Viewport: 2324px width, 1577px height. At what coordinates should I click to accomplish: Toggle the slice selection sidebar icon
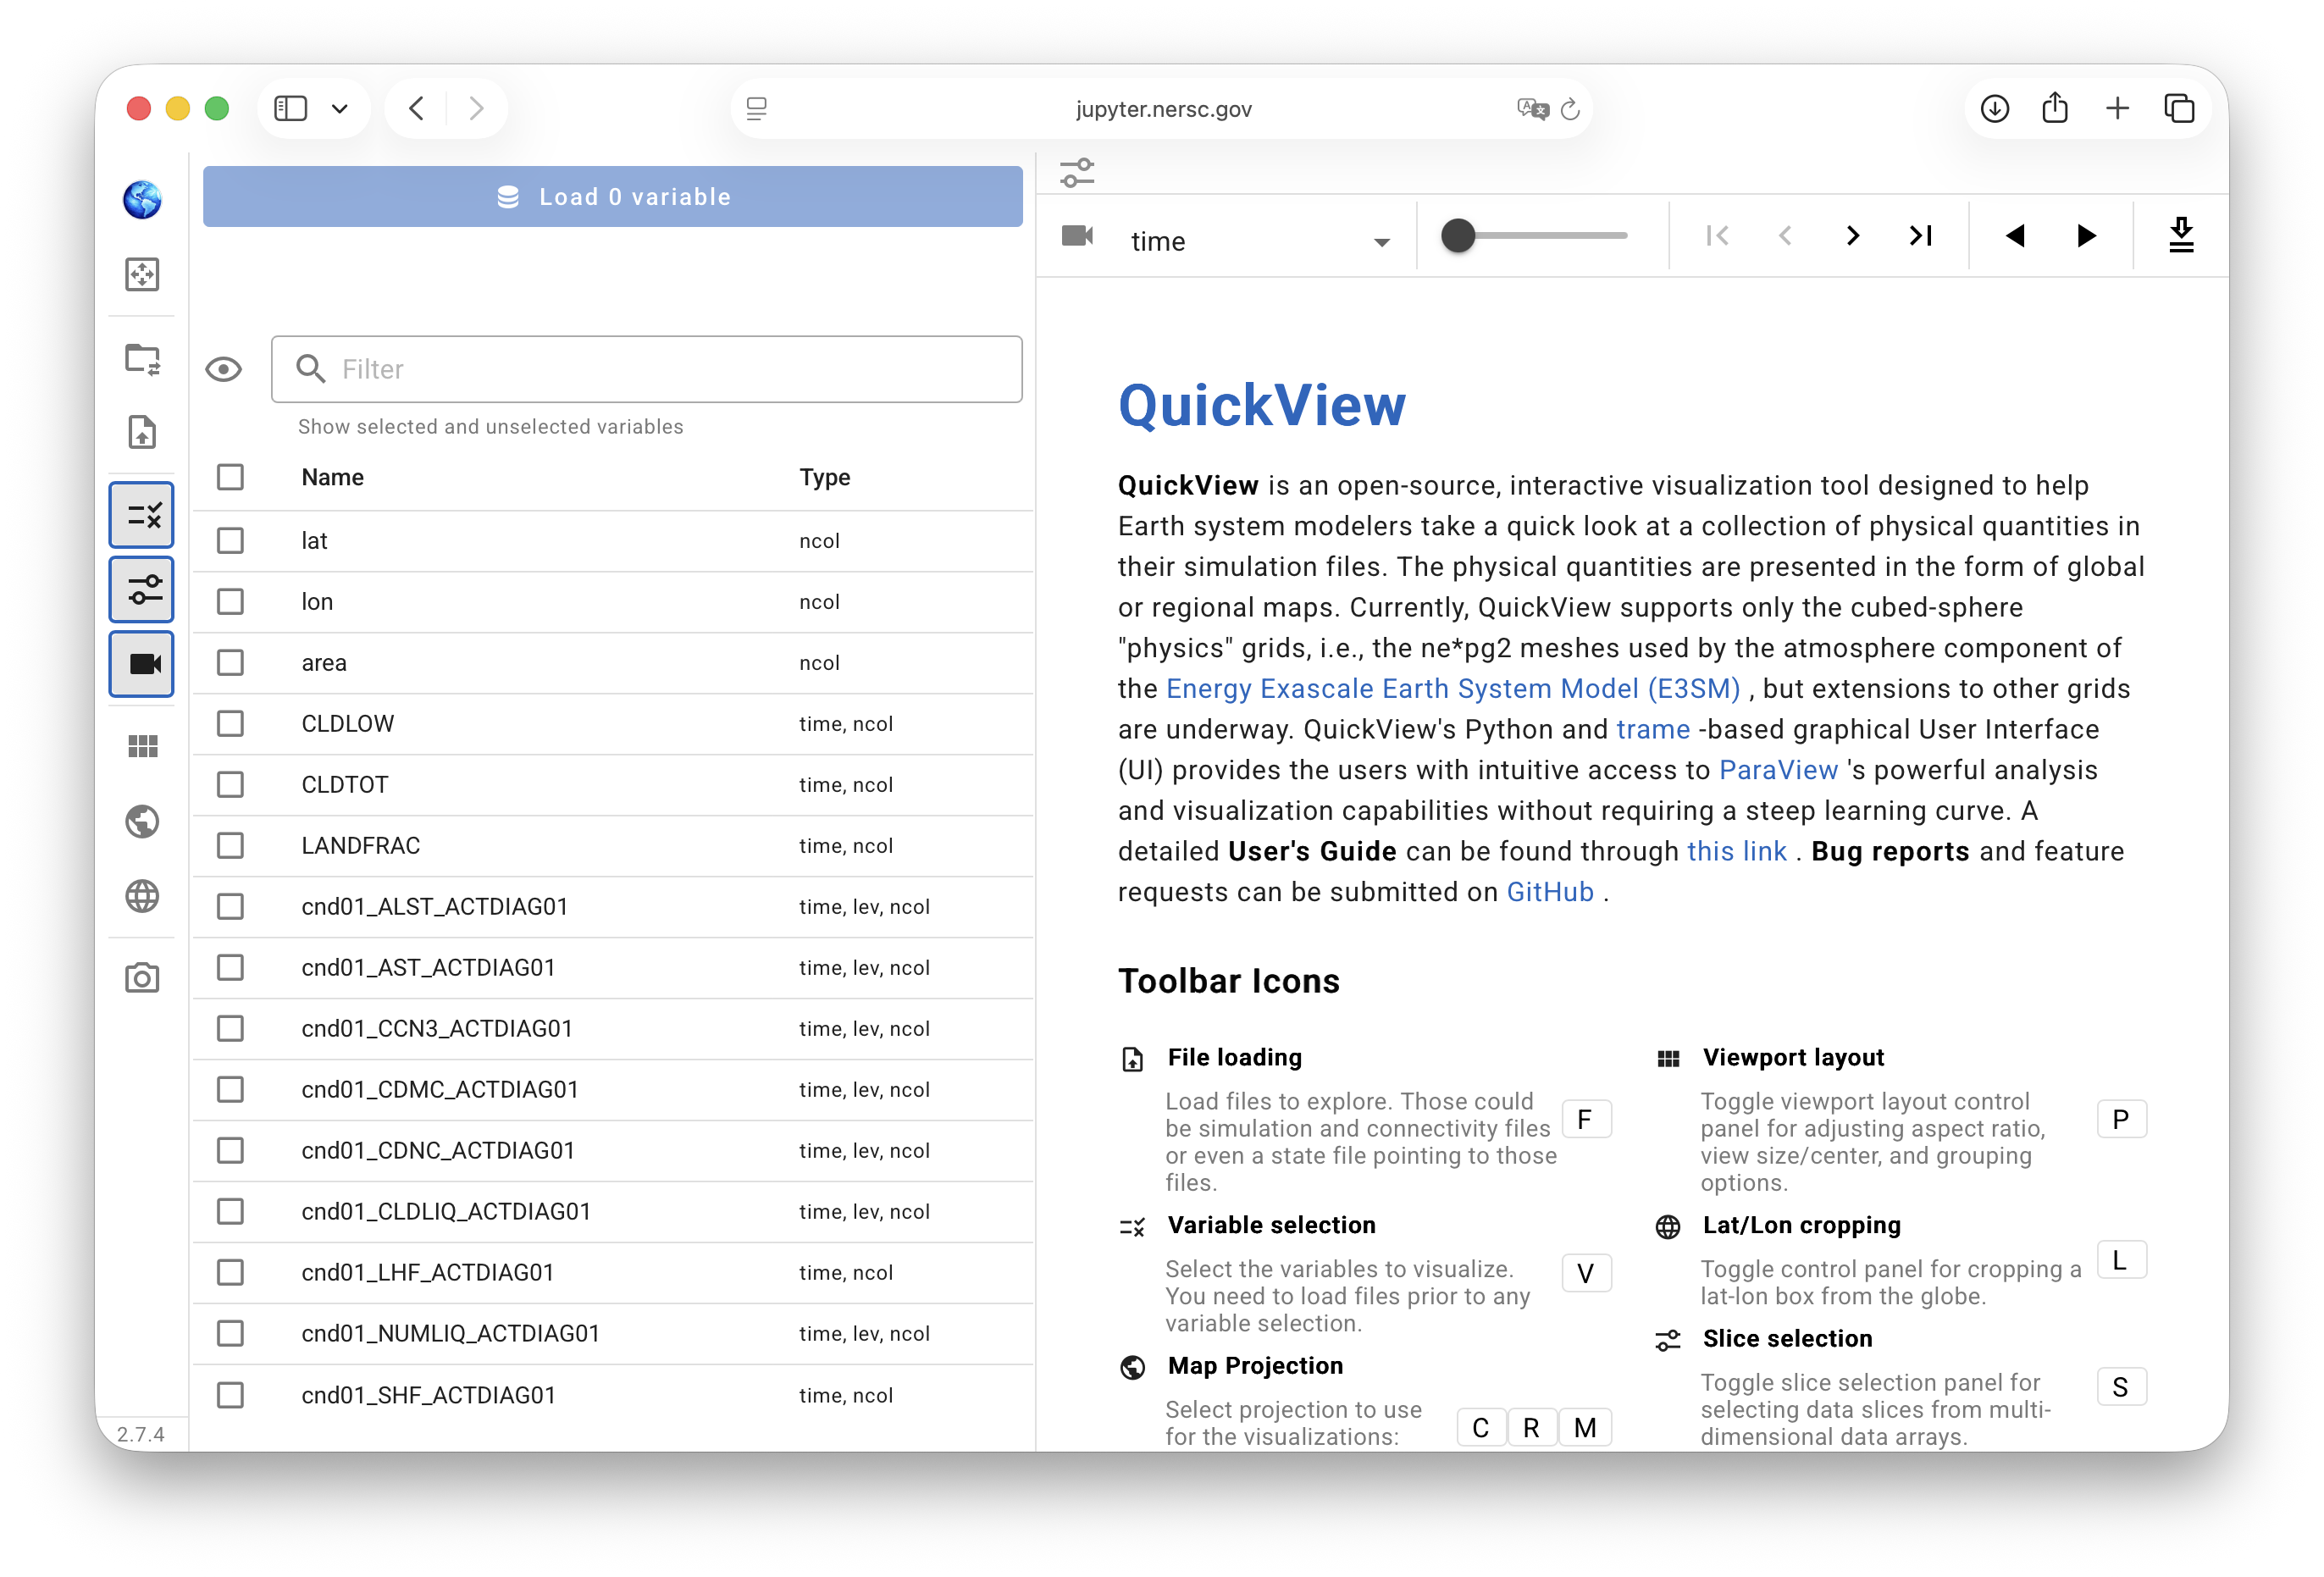click(142, 589)
